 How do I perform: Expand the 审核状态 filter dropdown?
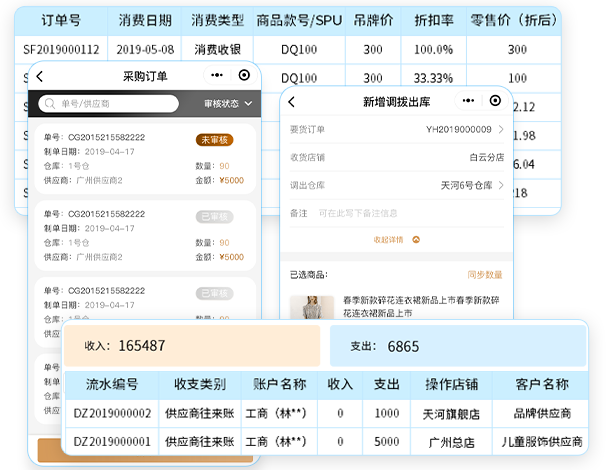228,104
